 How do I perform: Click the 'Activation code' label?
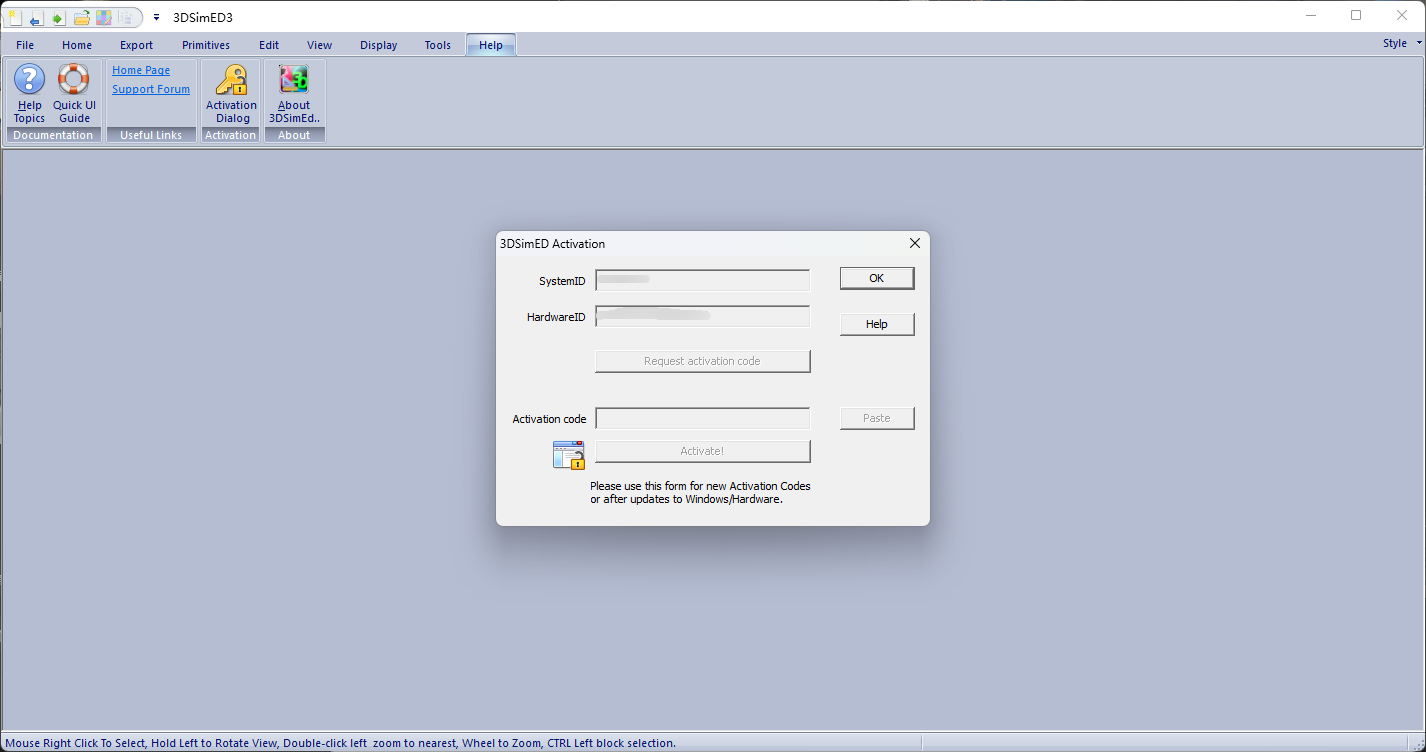pyautogui.click(x=549, y=419)
